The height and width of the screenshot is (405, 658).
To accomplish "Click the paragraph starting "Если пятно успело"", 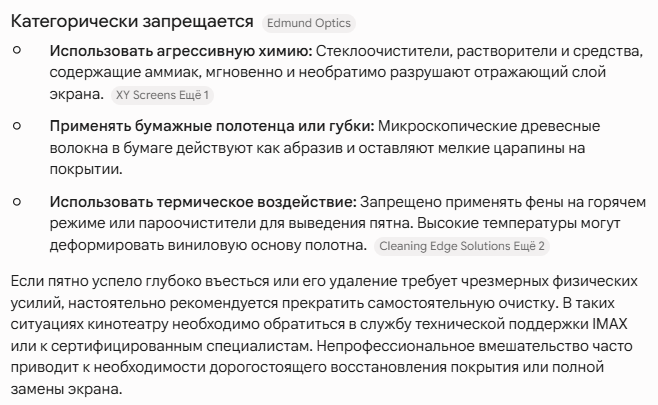I will 324,335.
